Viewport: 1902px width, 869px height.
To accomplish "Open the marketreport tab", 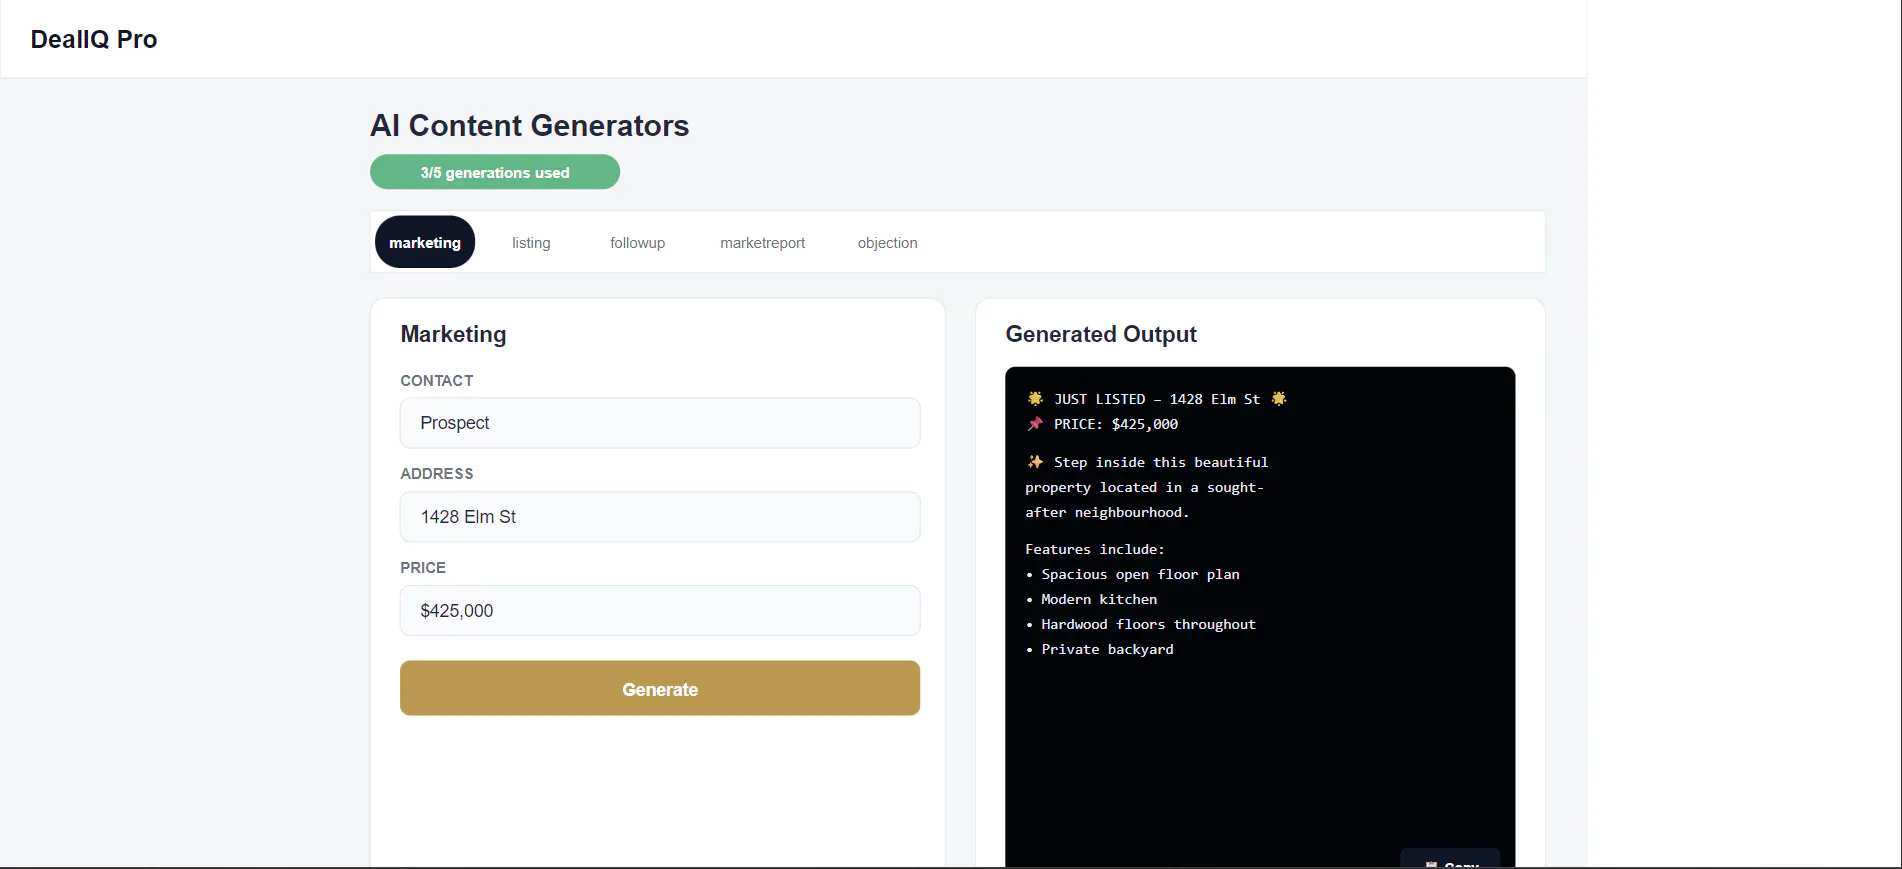I will [x=762, y=243].
